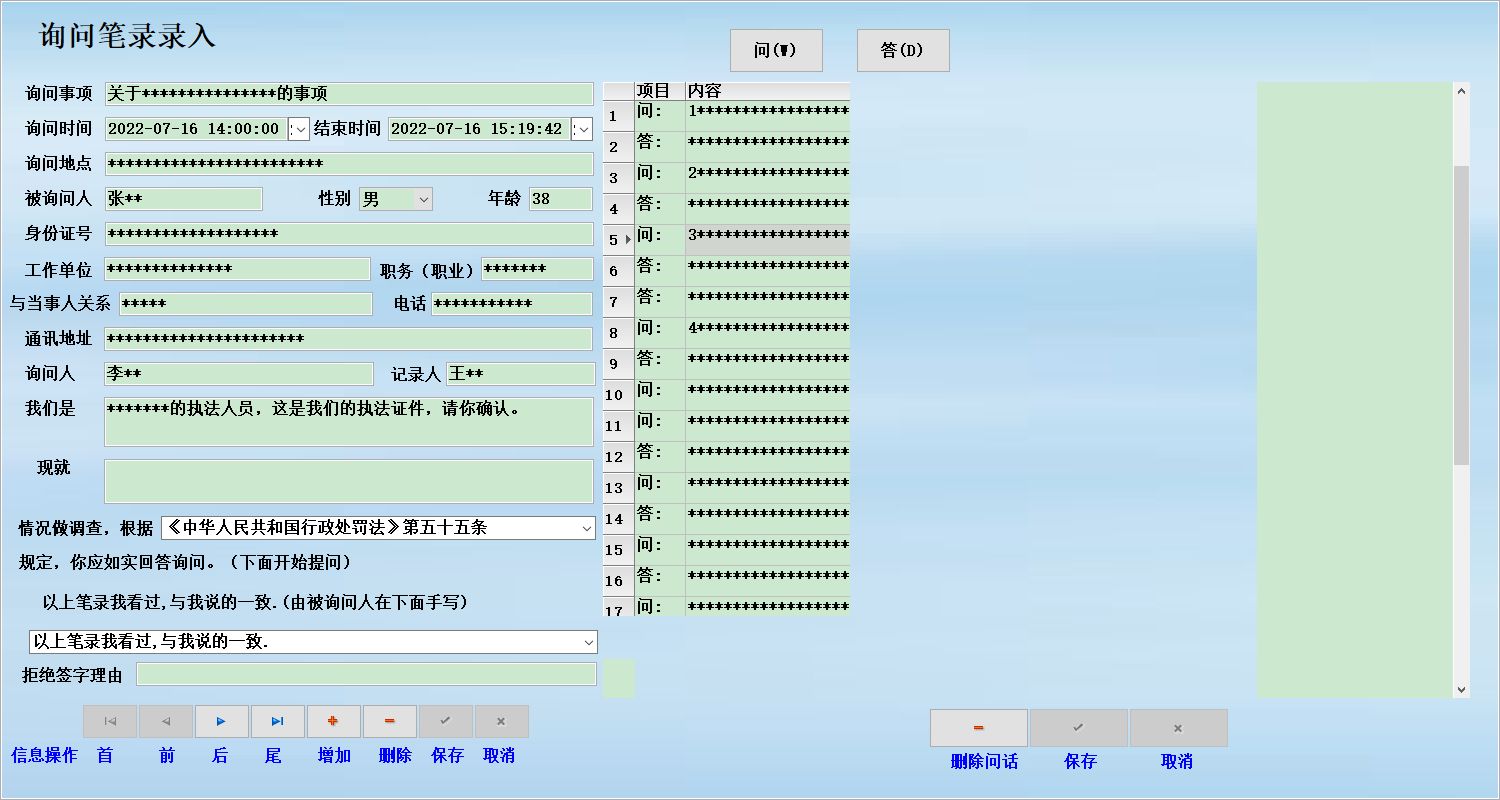Expand the 以上笔录我看过 confirmation dropdown
1500x800 pixels.
588,642
